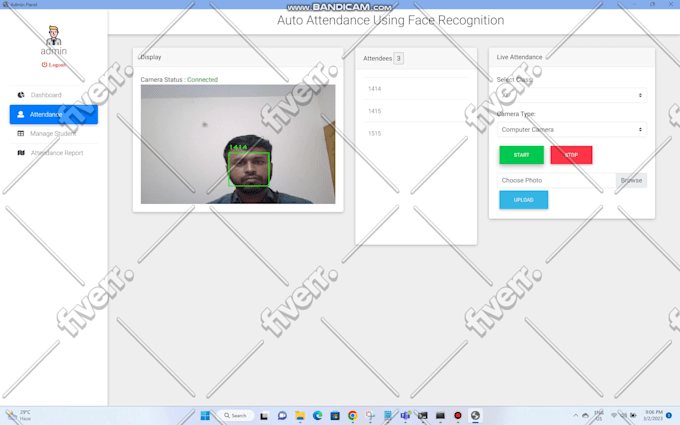
Task: Click the Logout power icon link
Action: click(x=54, y=65)
